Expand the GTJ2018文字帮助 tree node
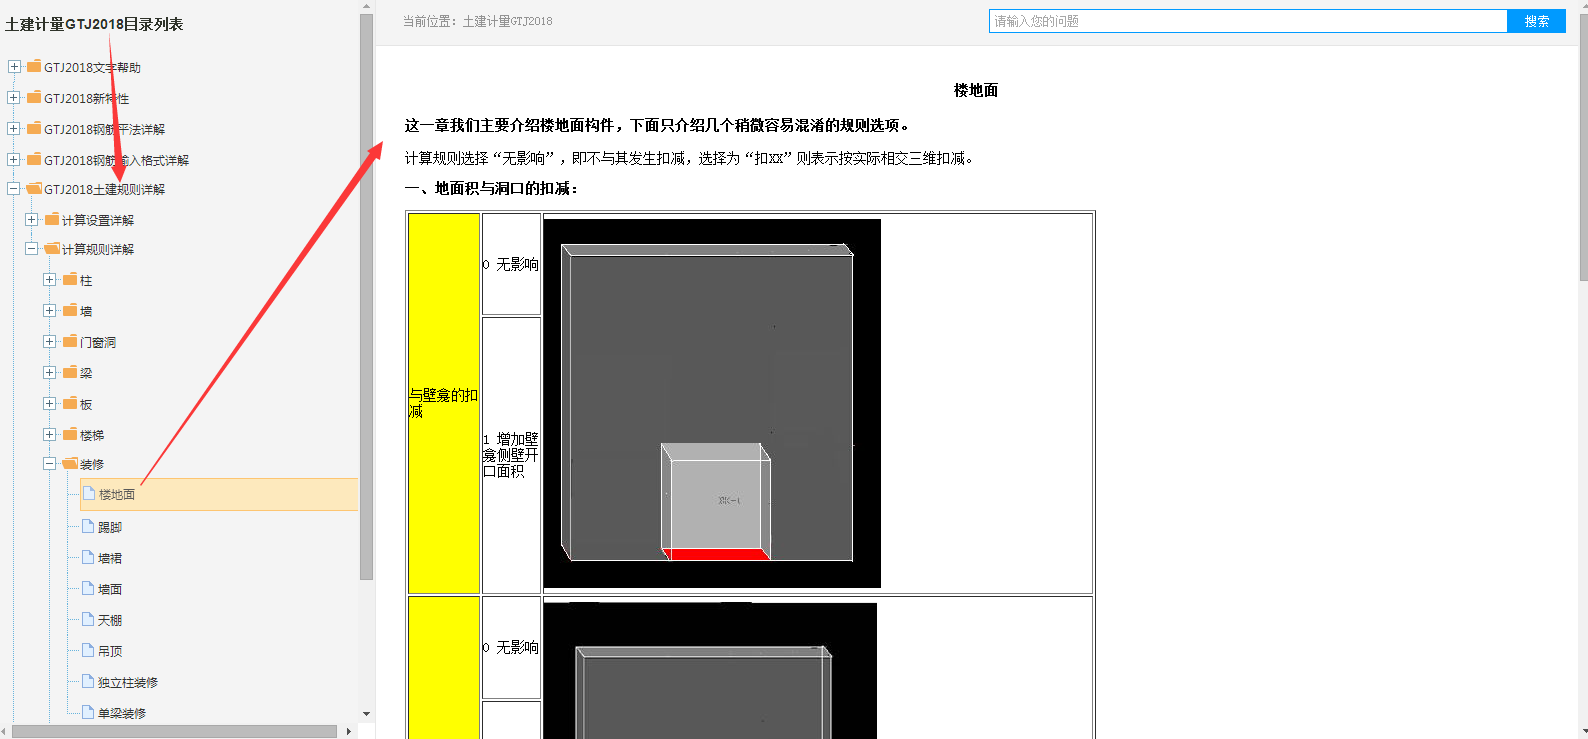Image resolution: width=1588 pixels, height=739 pixels. pos(14,67)
